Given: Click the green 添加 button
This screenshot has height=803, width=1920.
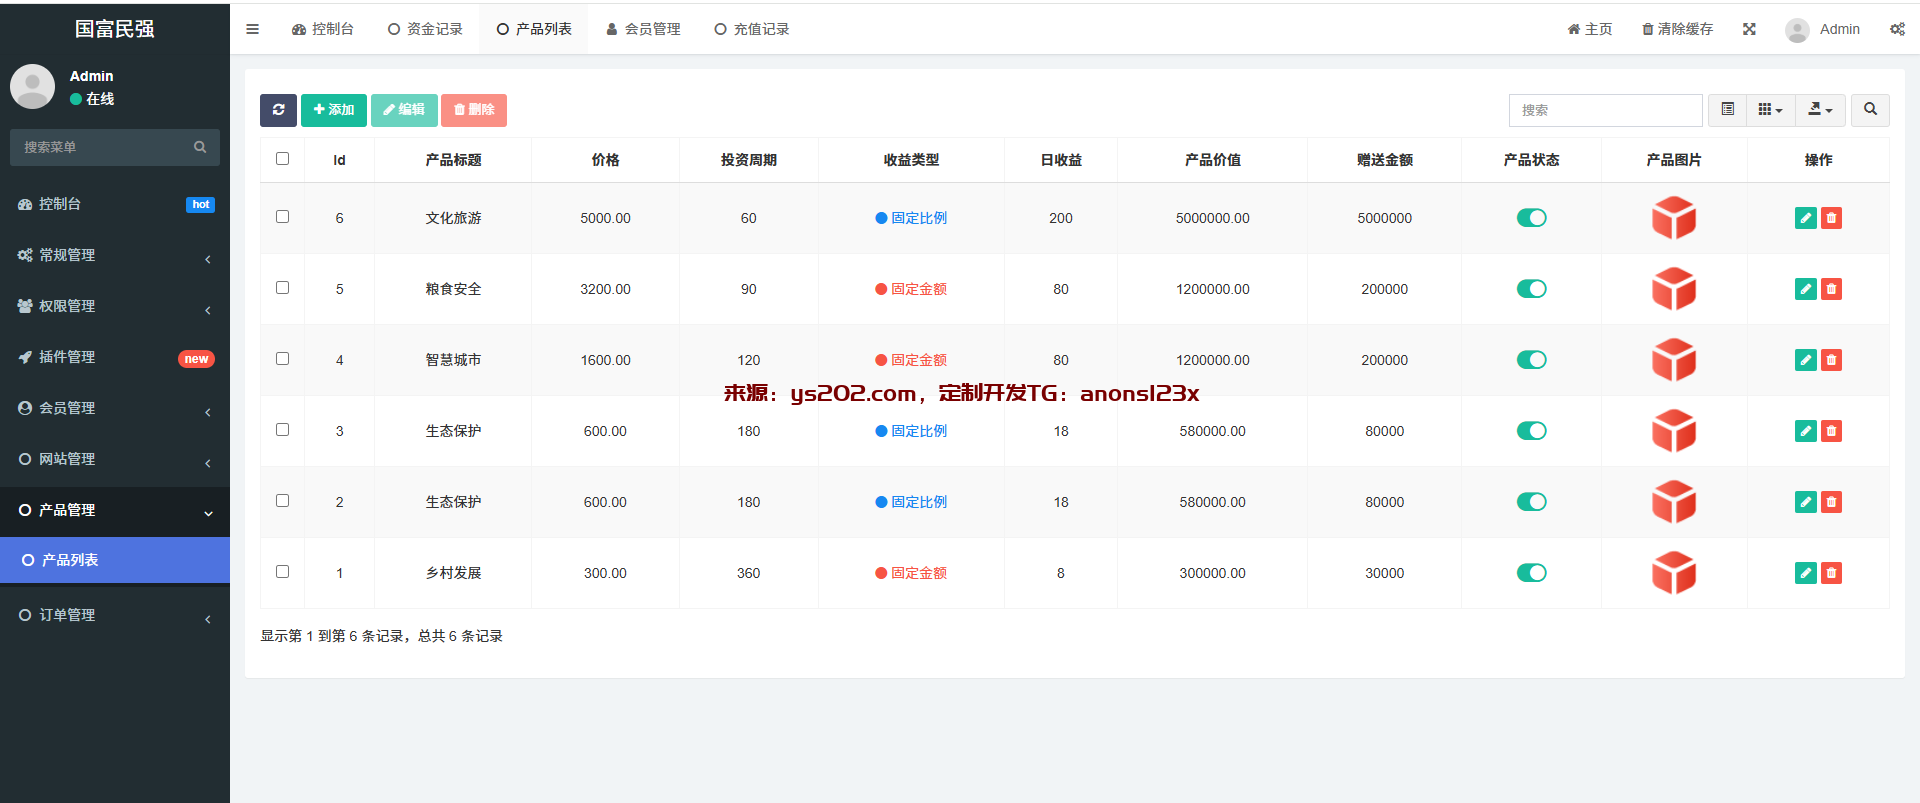Looking at the screenshot, I should click(334, 110).
